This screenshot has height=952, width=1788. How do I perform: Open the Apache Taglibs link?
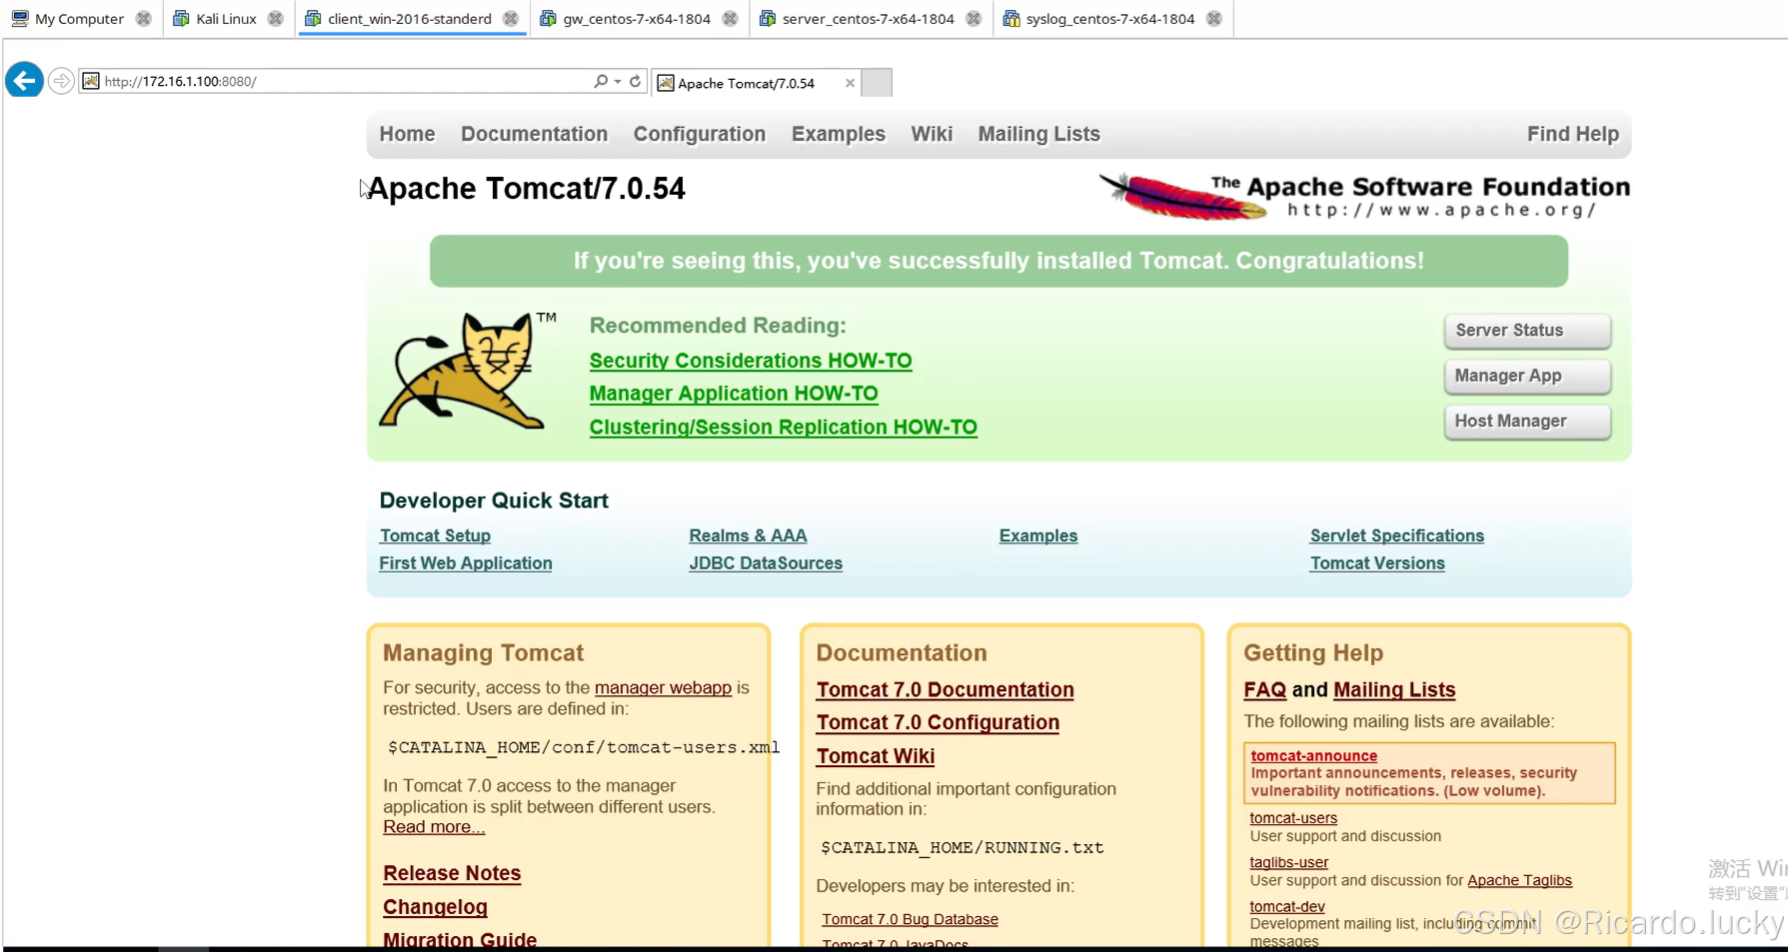1519,880
